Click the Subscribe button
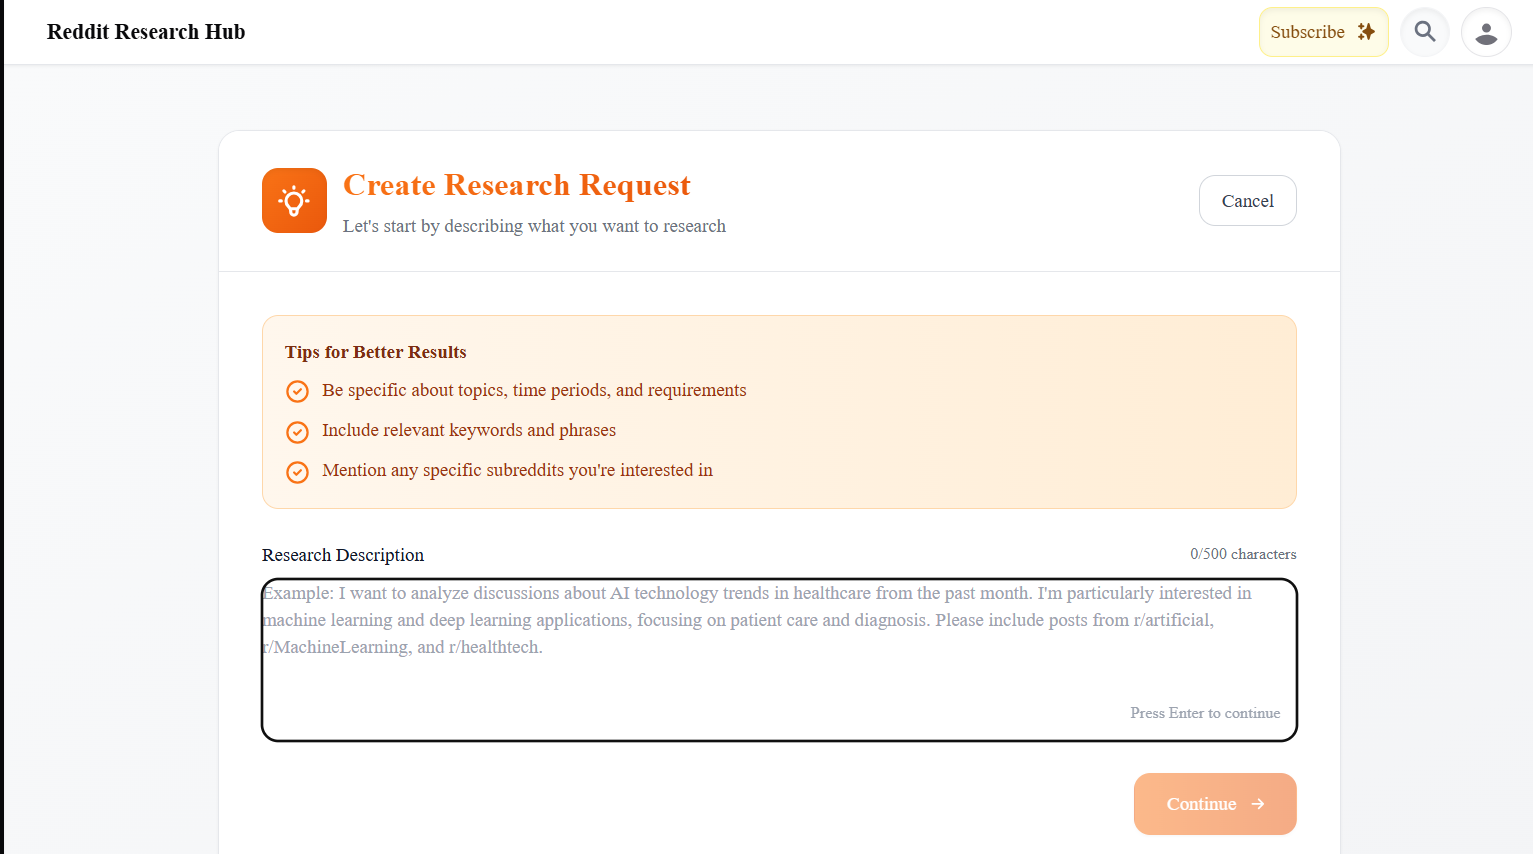 coord(1323,32)
